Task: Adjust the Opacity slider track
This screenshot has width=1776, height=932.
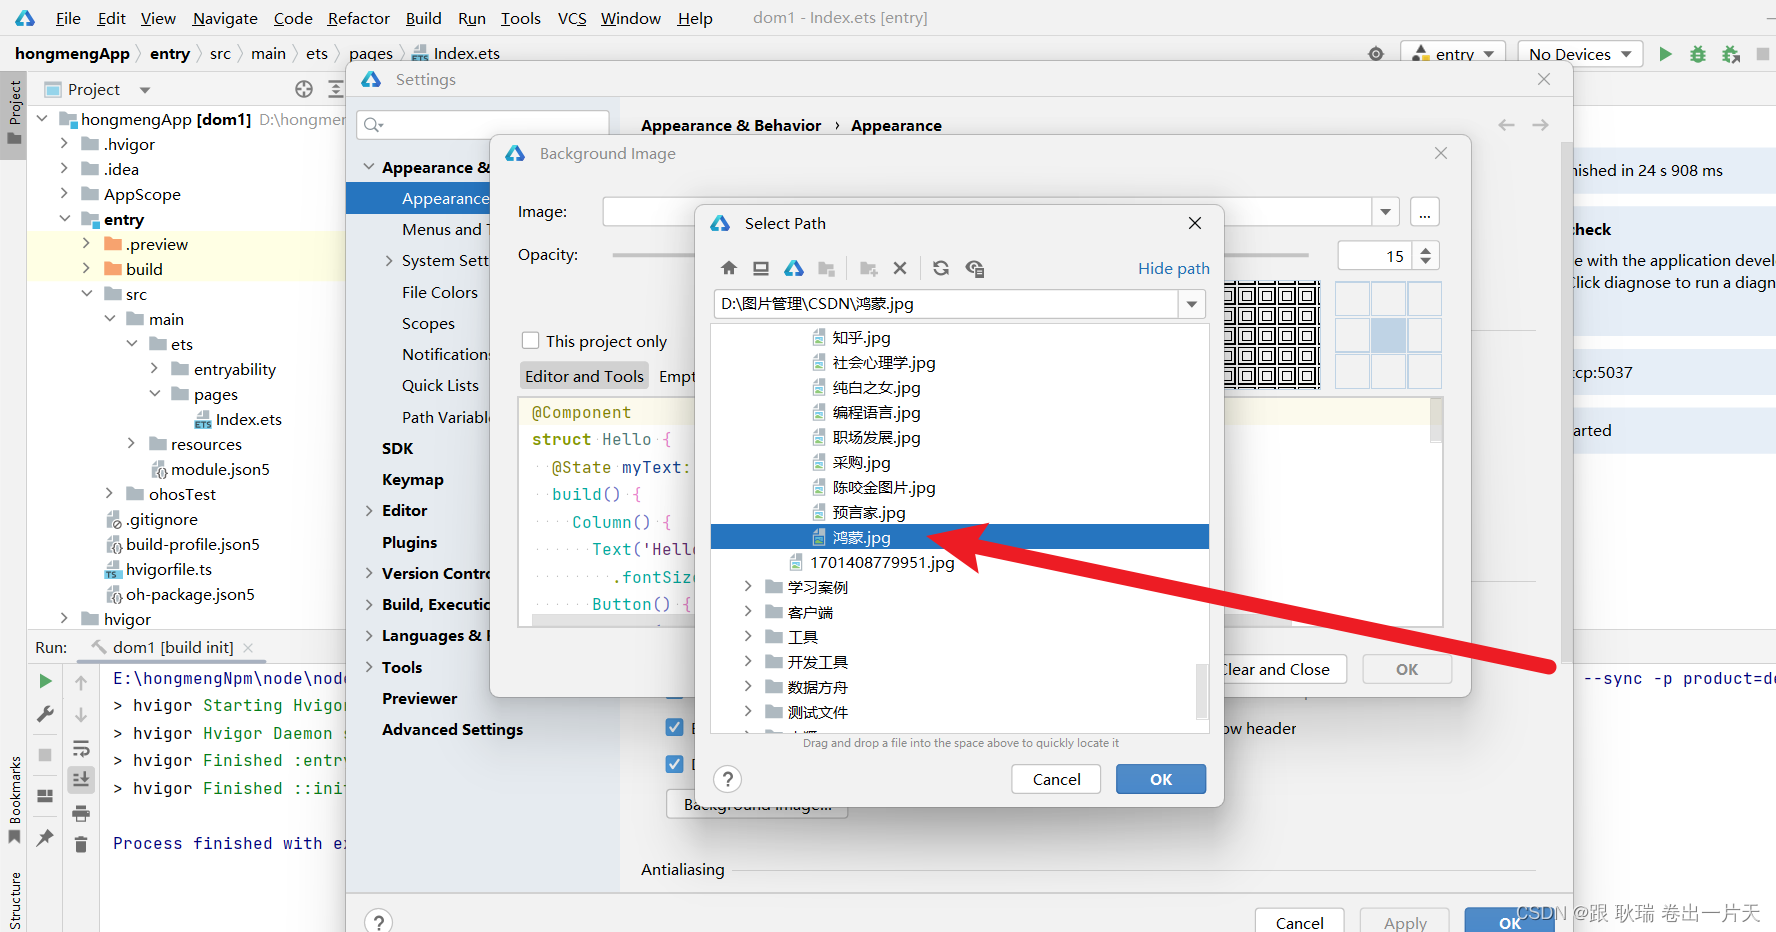Action: [x=960, y=255]
